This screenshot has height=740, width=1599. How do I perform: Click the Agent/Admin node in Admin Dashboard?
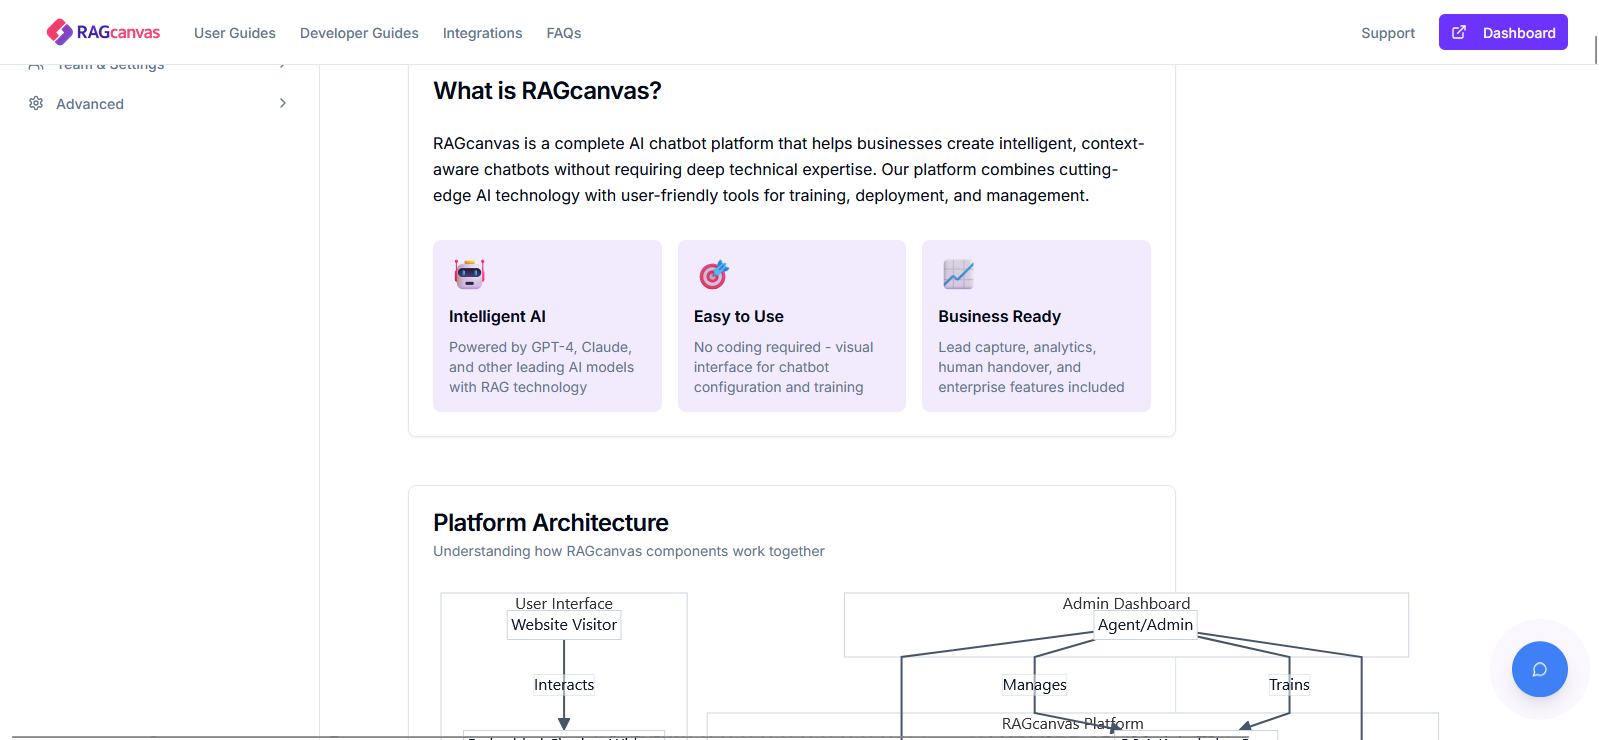1144,624
